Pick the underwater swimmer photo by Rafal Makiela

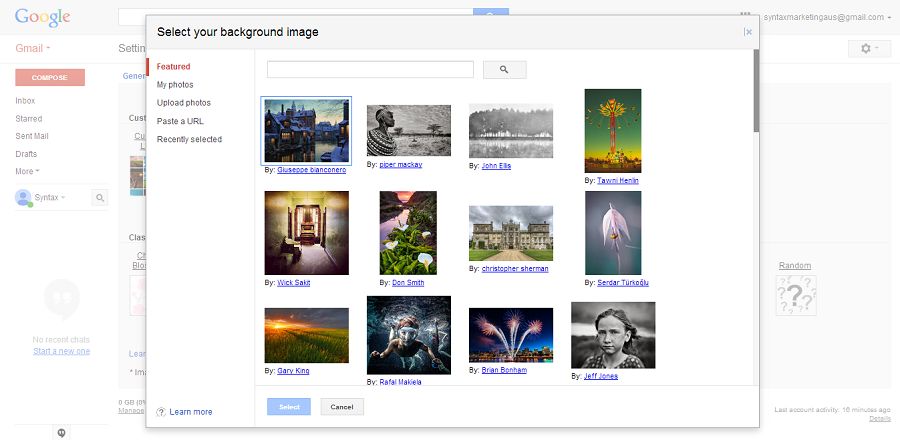[x=409, y=335]
